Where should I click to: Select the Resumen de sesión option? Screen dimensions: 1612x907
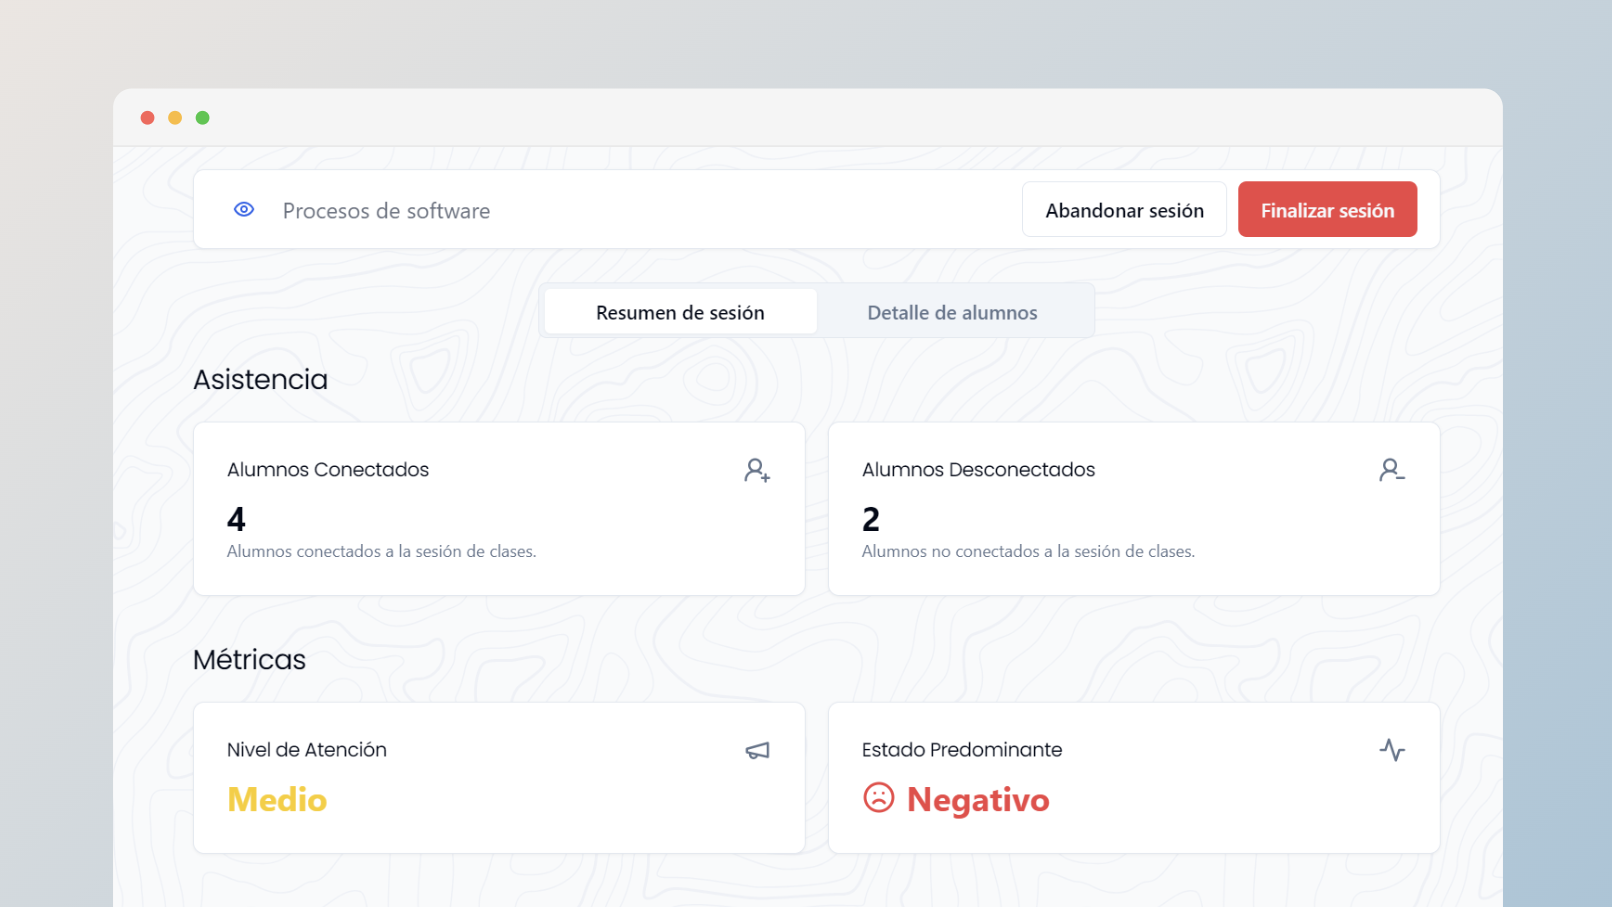pyautogui.click(x=679, y=312)
